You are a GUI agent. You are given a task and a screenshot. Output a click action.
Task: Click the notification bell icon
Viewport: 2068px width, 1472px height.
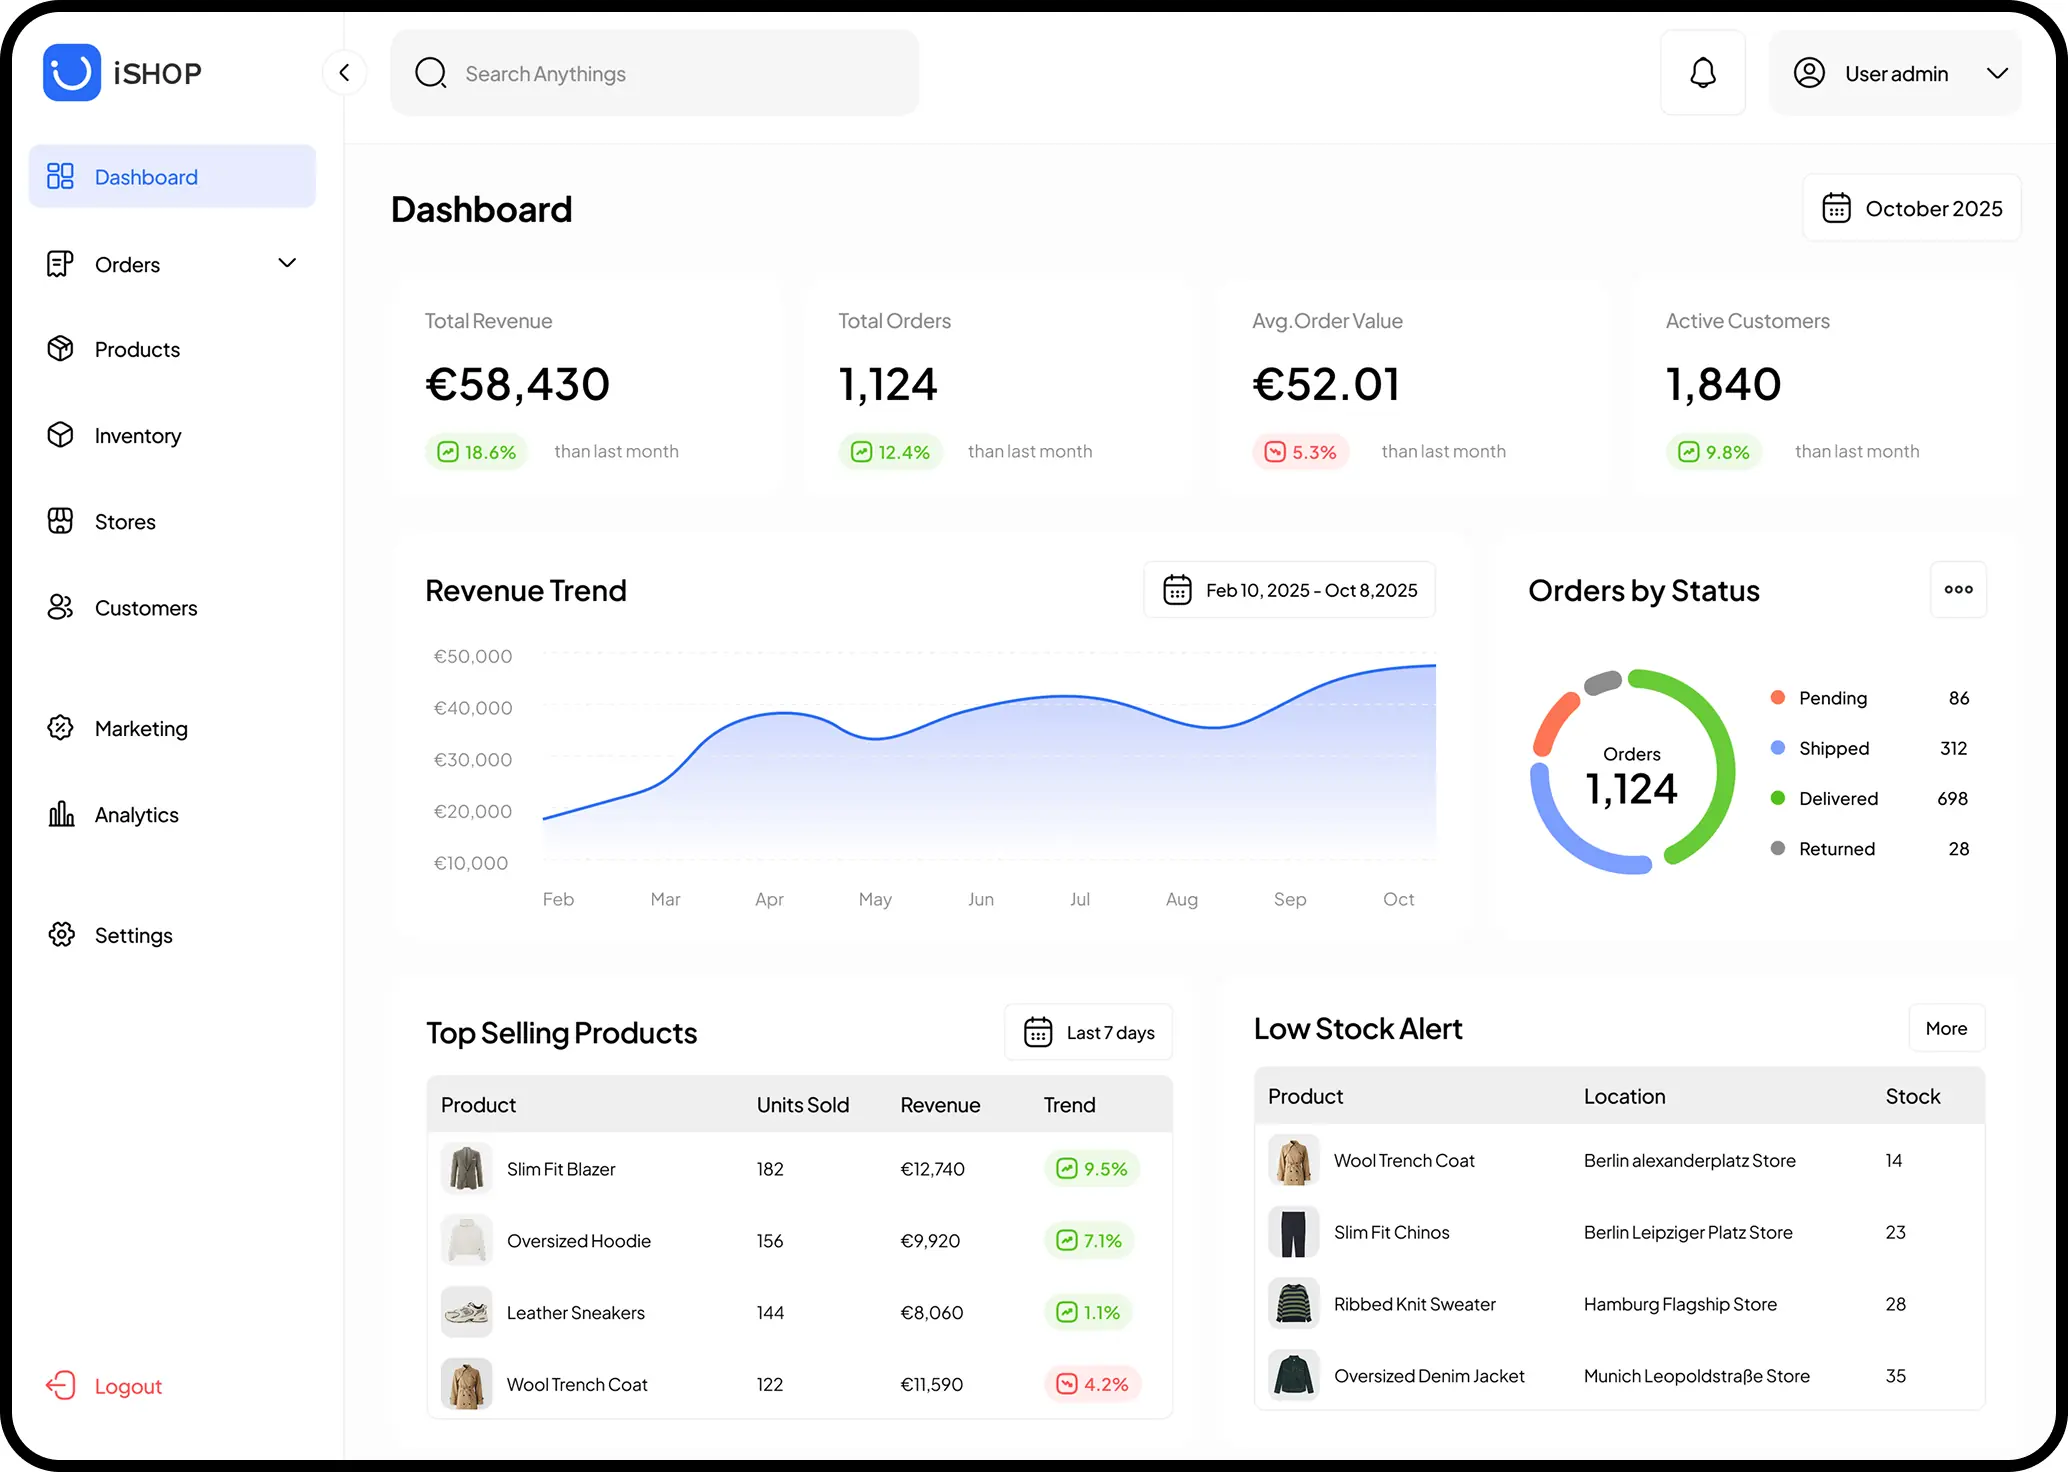coord(1702,73)
